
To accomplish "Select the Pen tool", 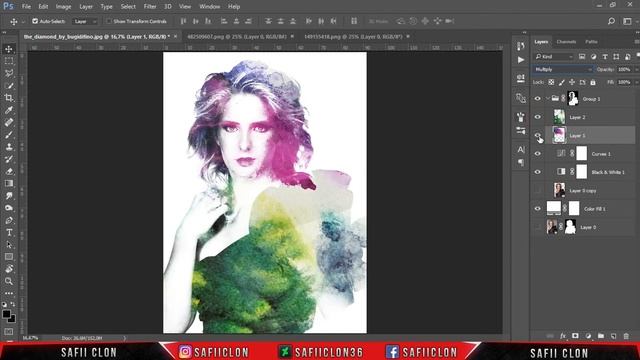I will click(9, 220).
